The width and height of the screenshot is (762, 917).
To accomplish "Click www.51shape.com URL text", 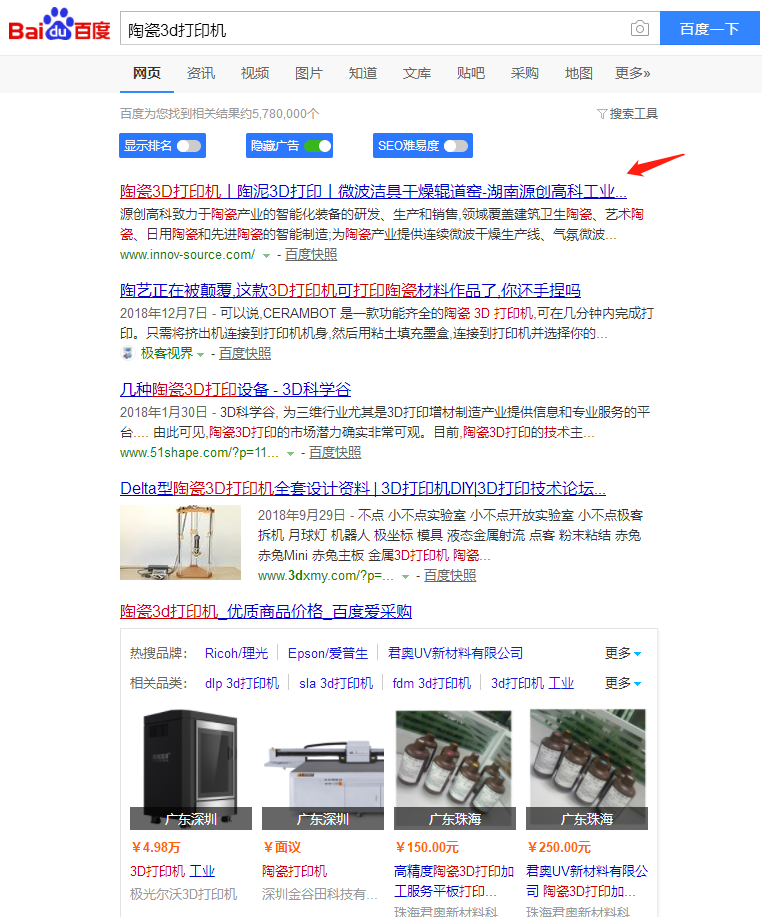I will pos(199,453).
